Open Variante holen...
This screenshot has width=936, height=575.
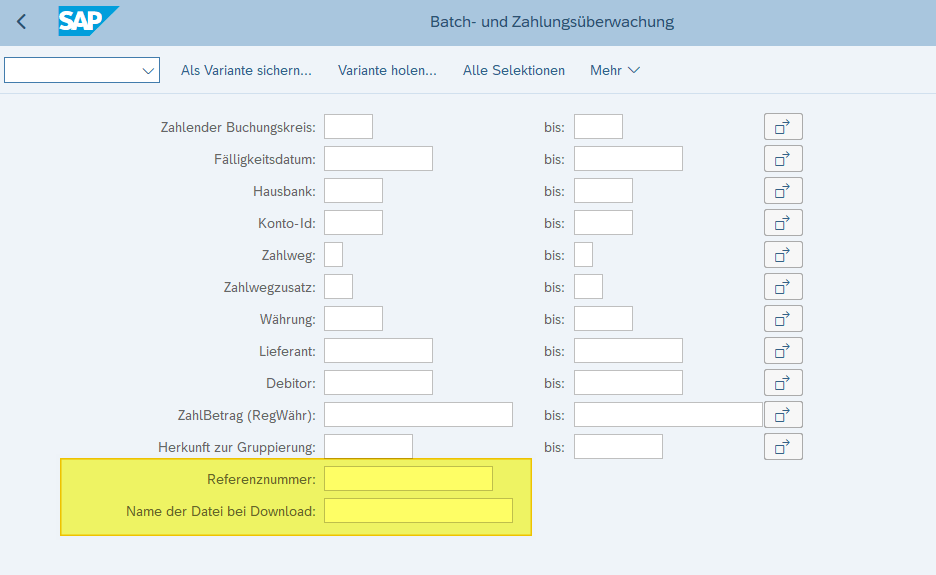coord(387,71)
